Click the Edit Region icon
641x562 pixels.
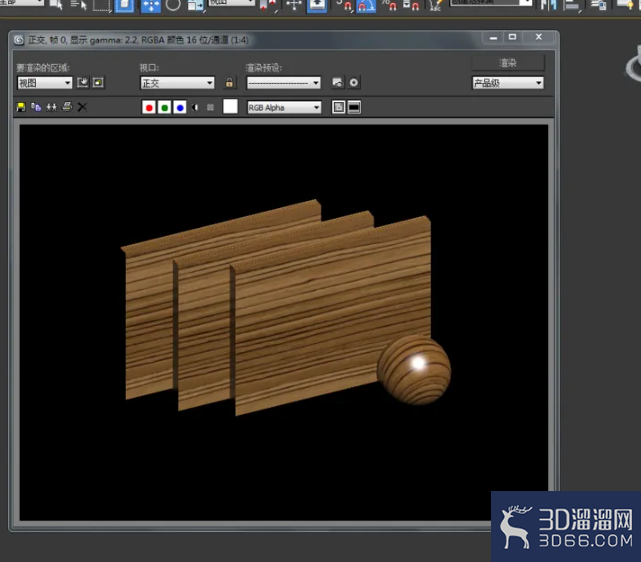click(x=83, y=83)
